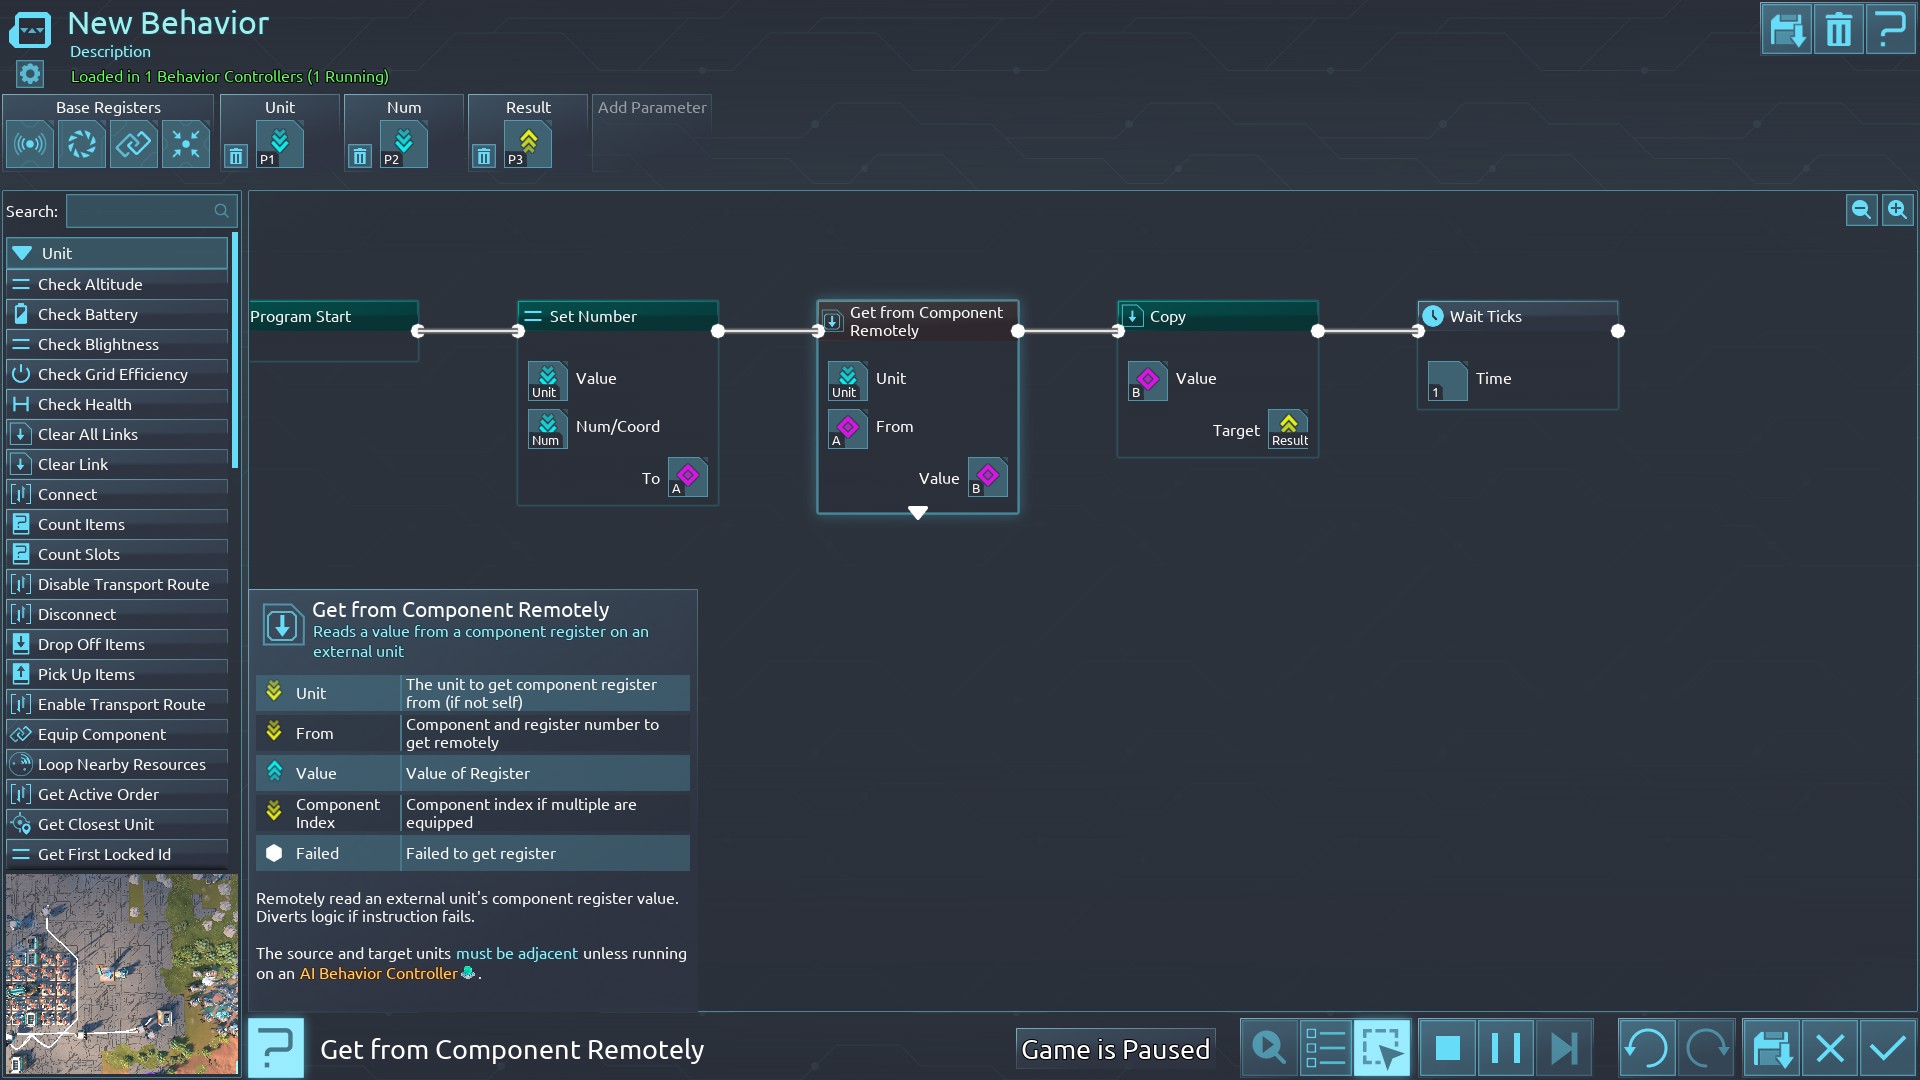Choose Check Battery instruction from list
Image resolution: width=1920 pixels, height=1080 pixels.
coord(88,314)
